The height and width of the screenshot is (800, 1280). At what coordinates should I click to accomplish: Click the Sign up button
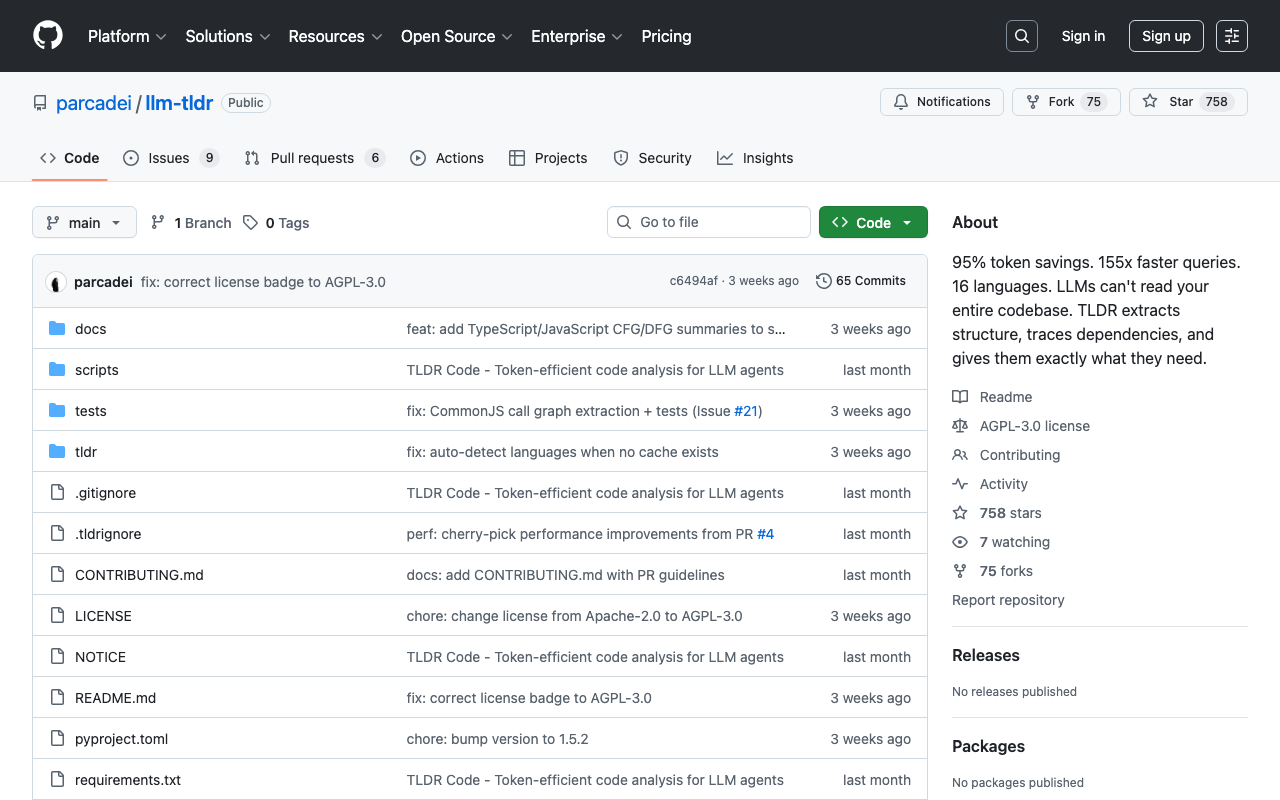[x=1166, y=35]
